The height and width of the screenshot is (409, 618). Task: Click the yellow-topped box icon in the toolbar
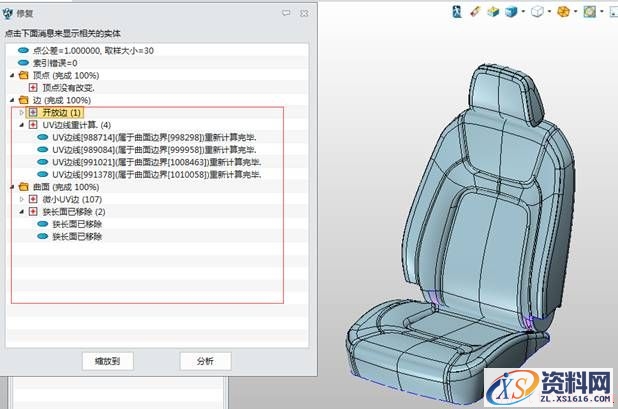coord(493,12)
